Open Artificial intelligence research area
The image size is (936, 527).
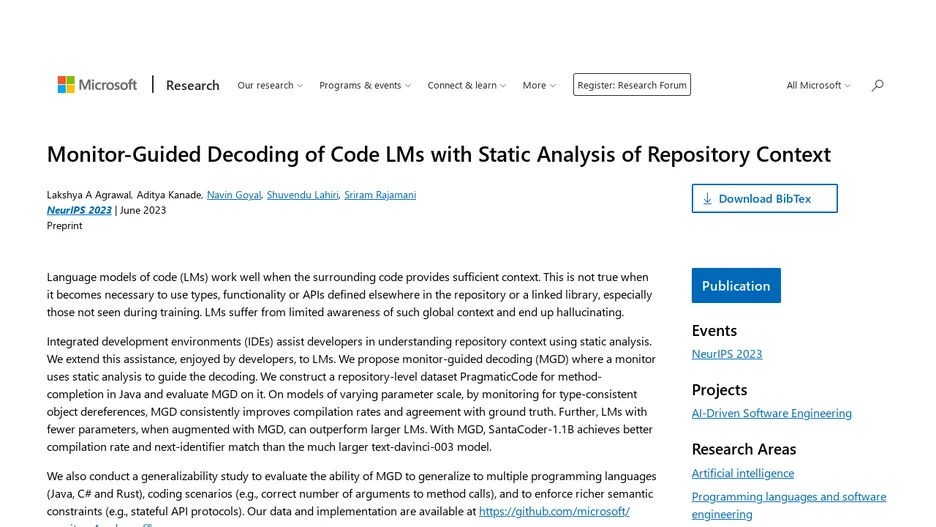[743, 473]
